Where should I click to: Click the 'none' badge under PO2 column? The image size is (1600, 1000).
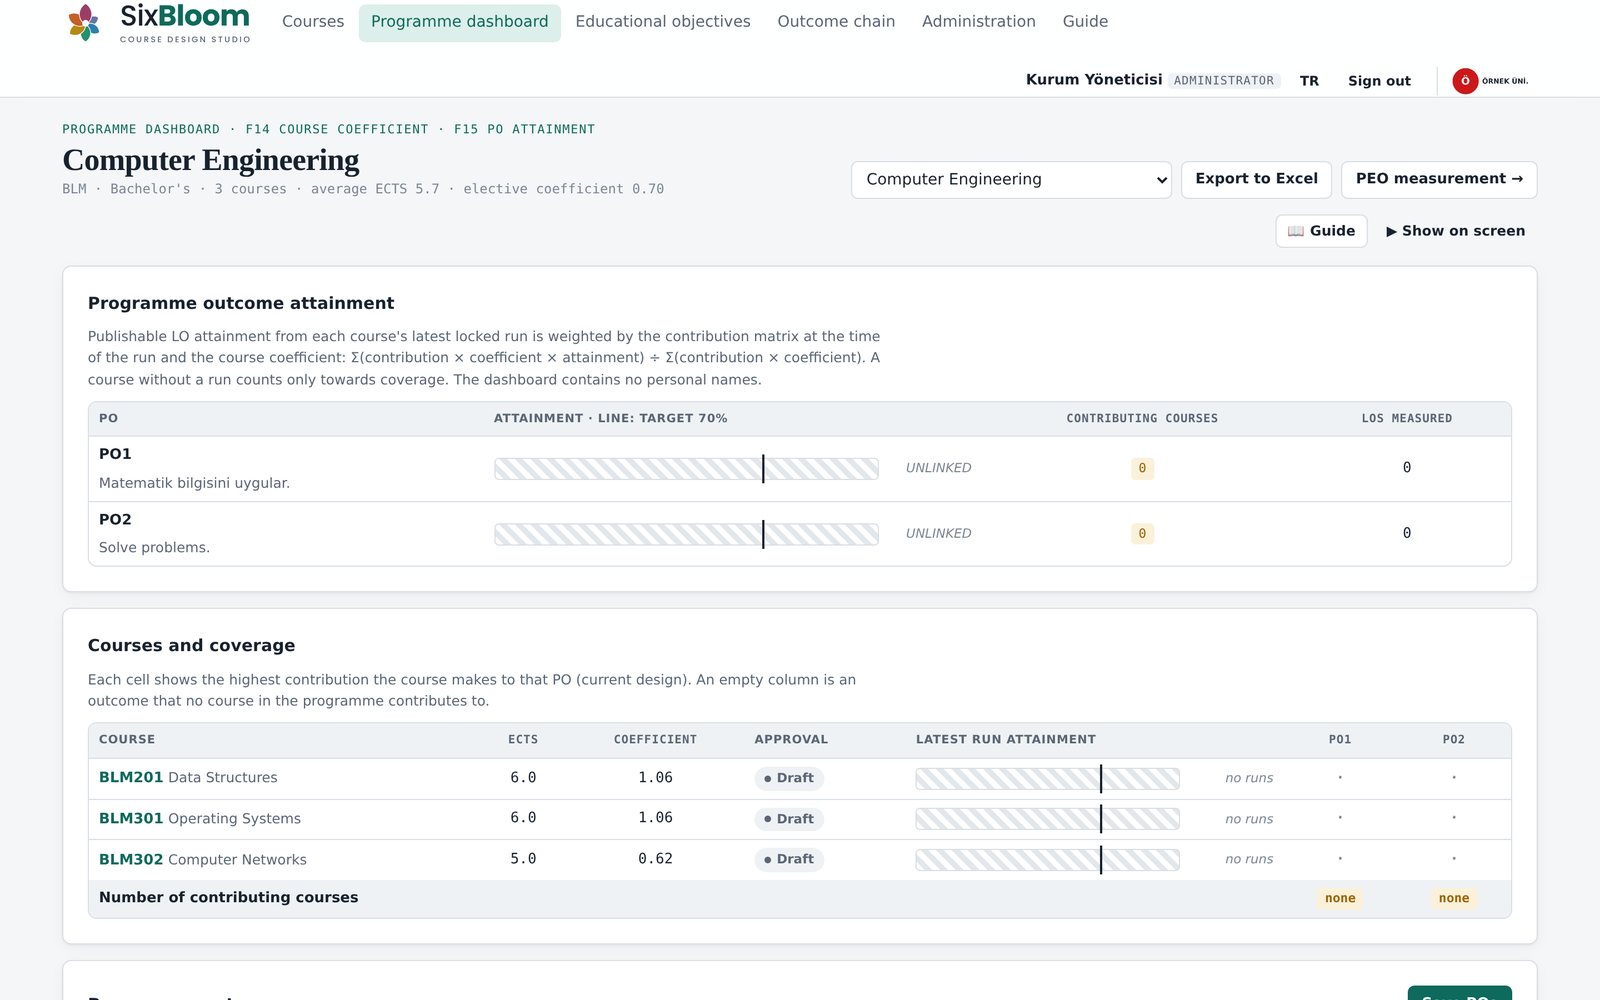click(1454, 899)
